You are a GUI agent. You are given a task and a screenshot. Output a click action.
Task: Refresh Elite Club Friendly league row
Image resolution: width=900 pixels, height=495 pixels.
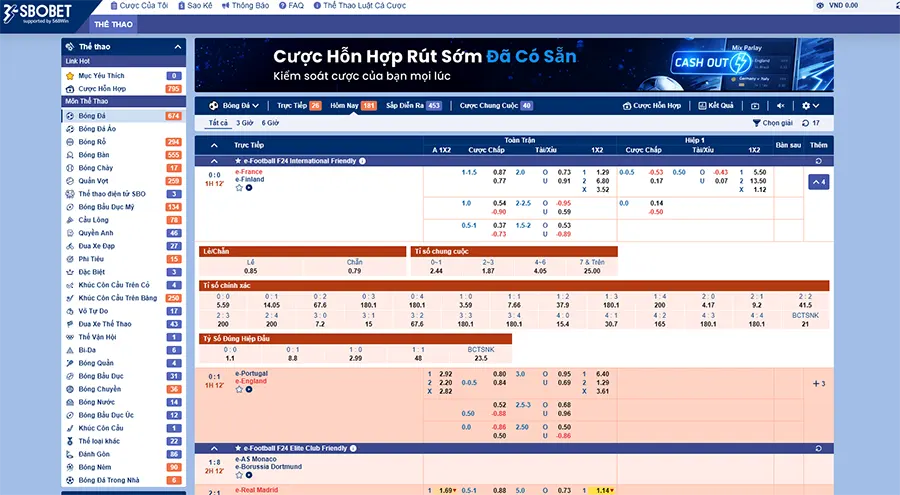point(818,448)
